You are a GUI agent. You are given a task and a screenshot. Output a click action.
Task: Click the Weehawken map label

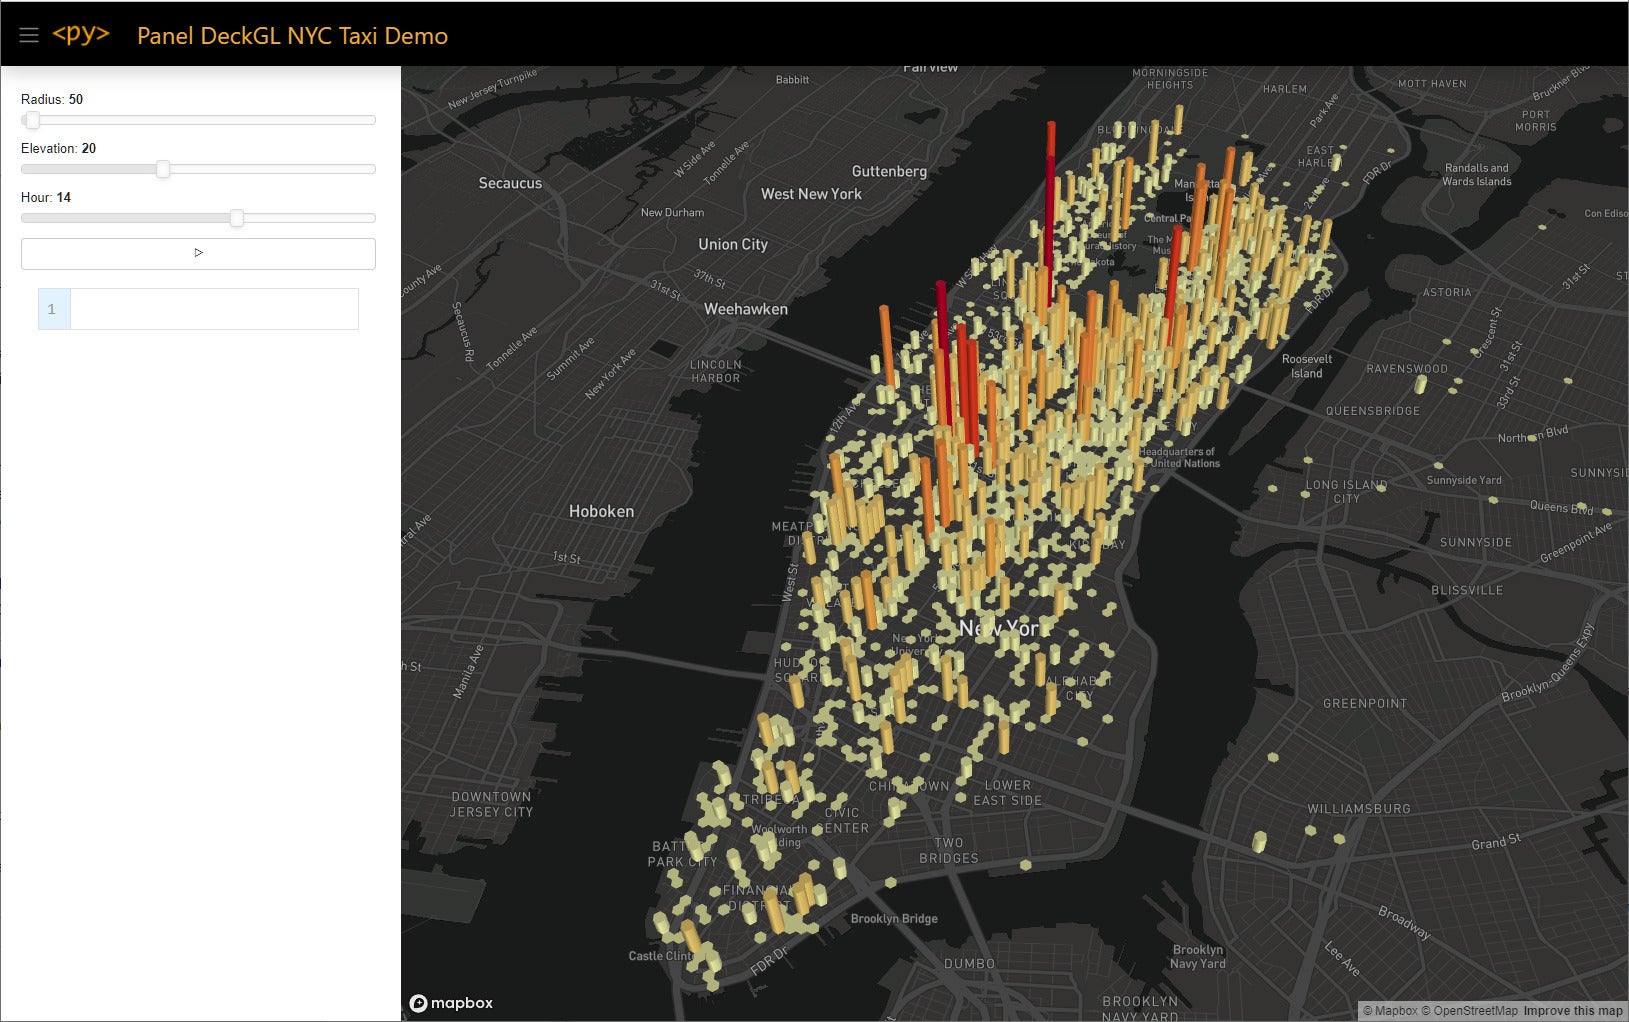click(746, 309)
